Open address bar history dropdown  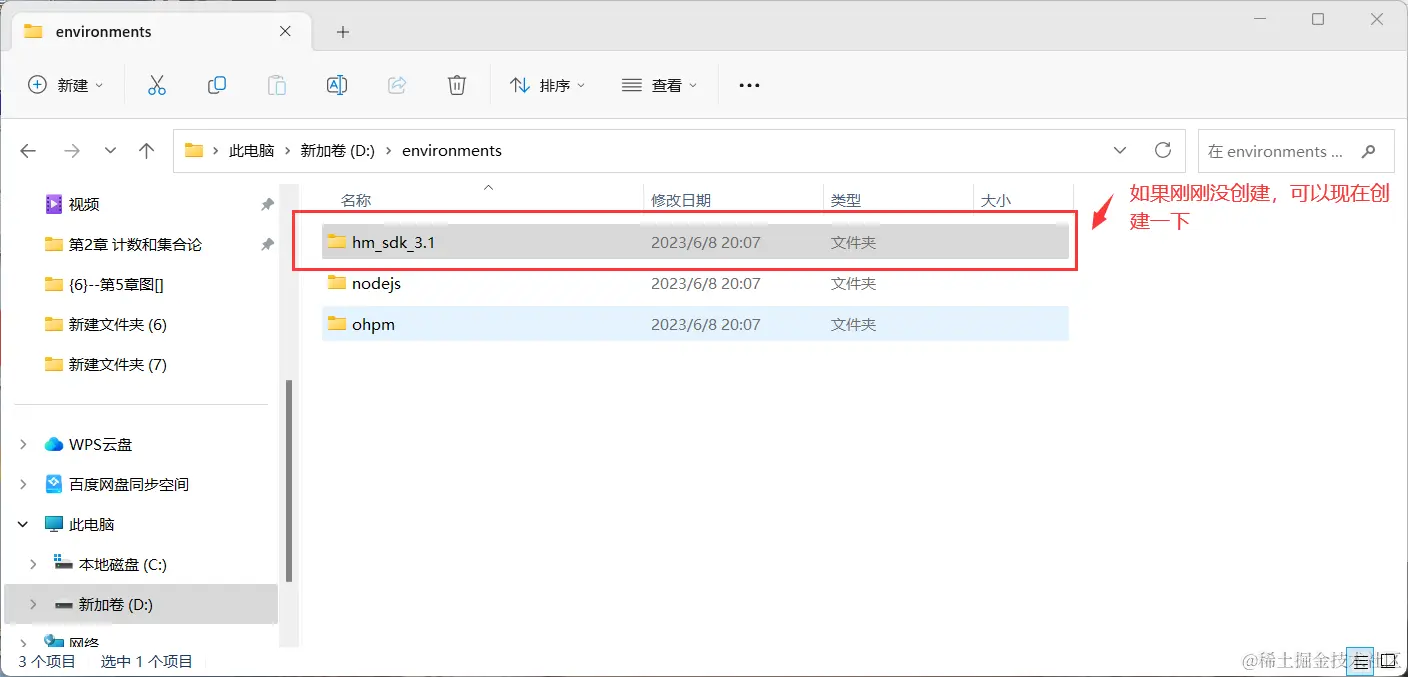(1120, 150)
